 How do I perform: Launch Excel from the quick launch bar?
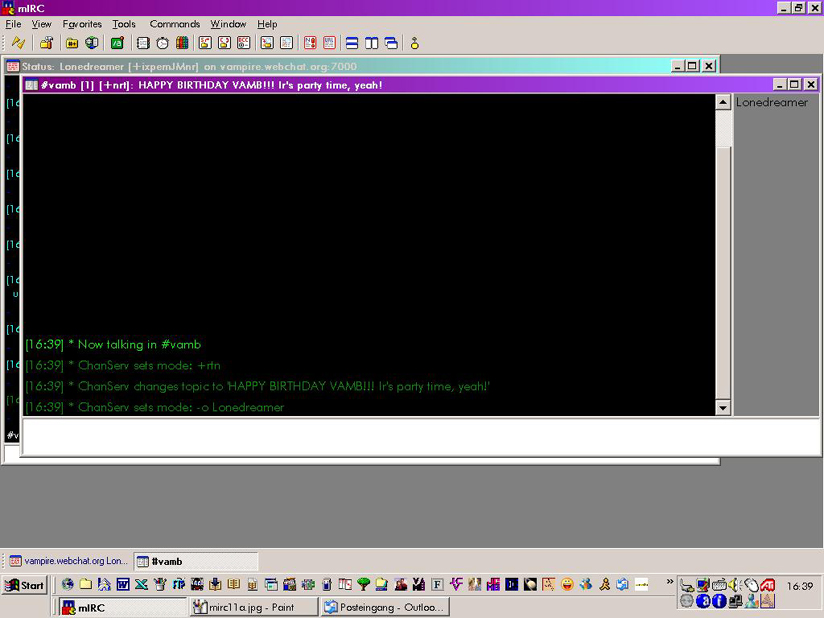141,584
